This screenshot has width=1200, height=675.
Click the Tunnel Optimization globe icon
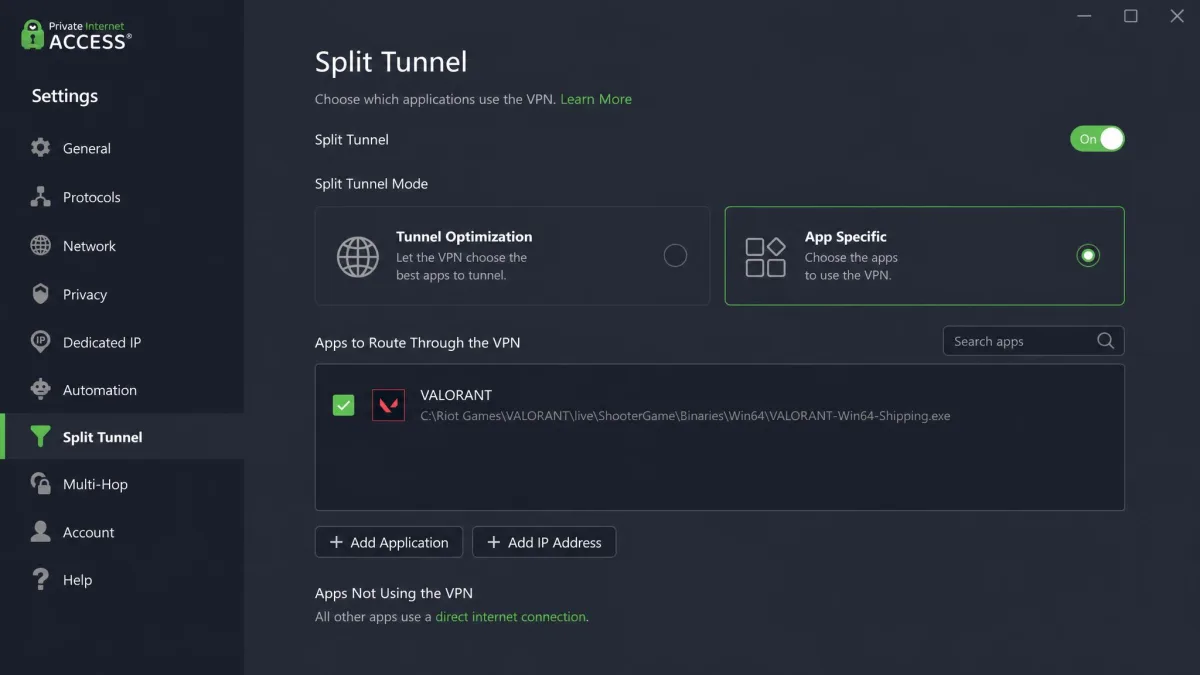(357, 256)
